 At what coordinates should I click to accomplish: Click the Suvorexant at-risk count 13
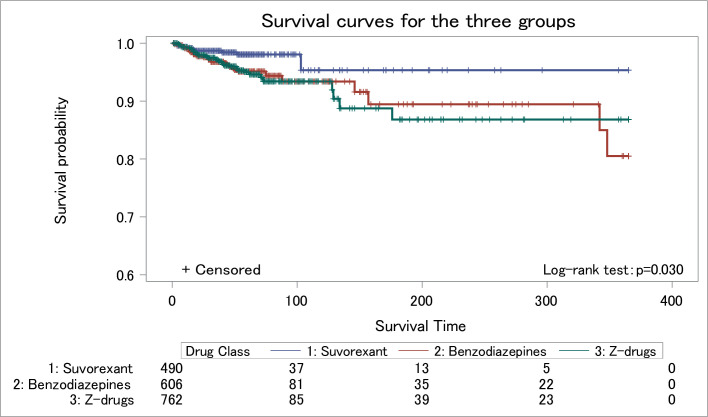click(x=422, y=367)
